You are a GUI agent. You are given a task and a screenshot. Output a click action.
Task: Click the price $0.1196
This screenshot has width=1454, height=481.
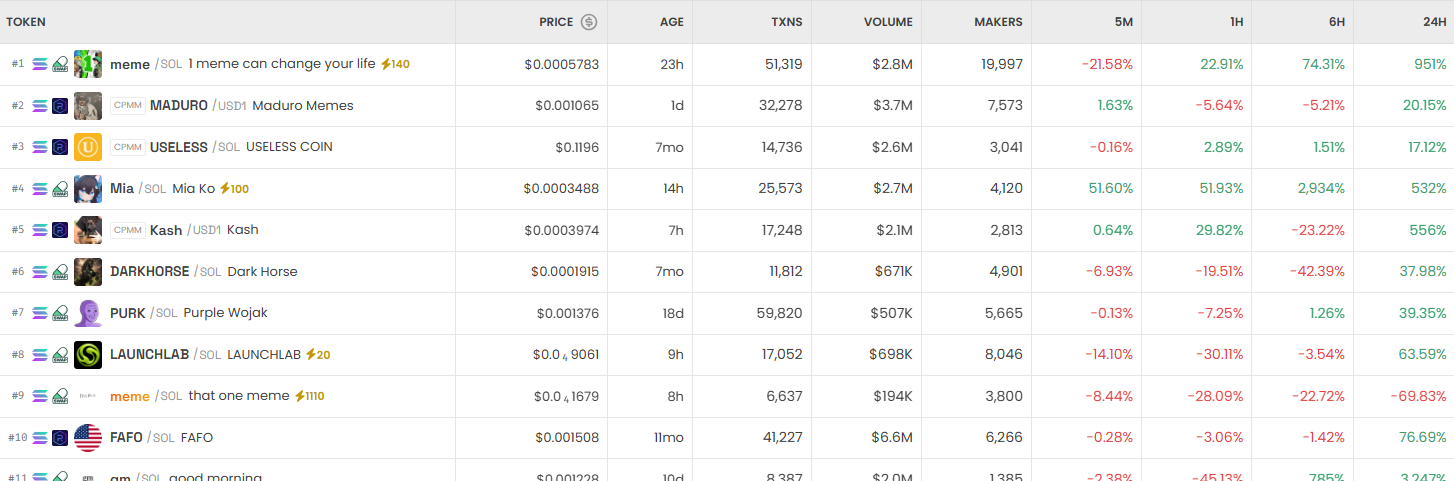tap(577, 147)
